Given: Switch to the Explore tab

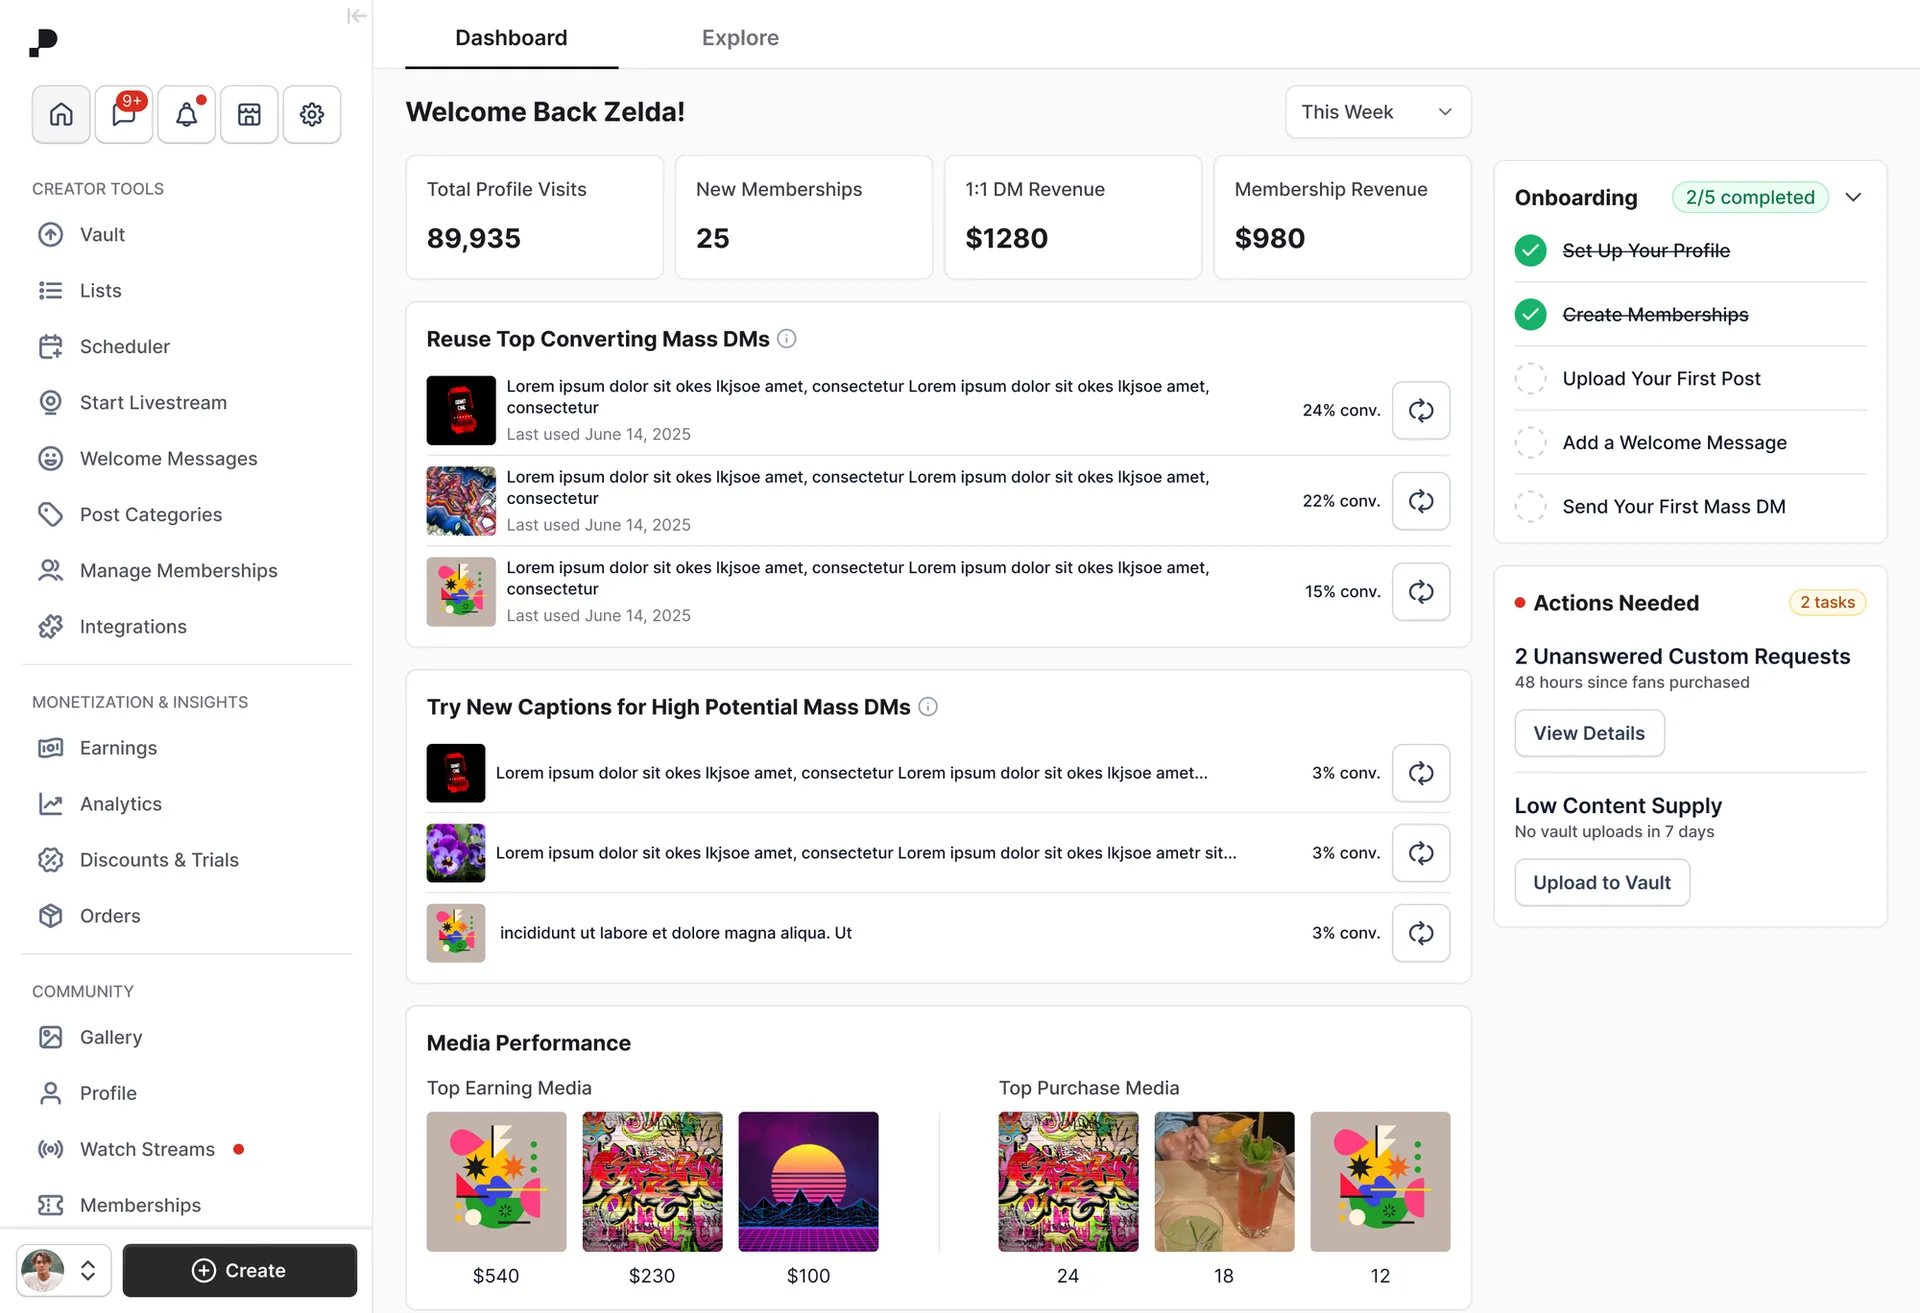Looking at the screenshot, I should click(740, 37).
